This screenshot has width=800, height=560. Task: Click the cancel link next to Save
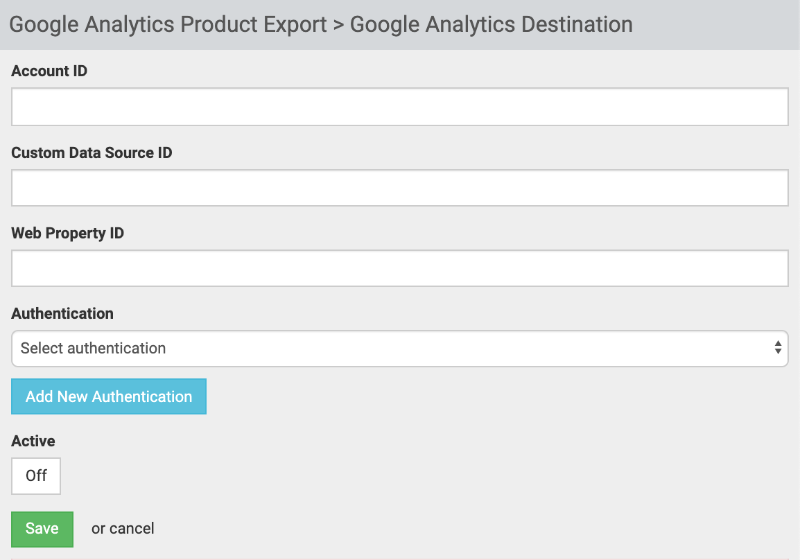click(133, 528)
